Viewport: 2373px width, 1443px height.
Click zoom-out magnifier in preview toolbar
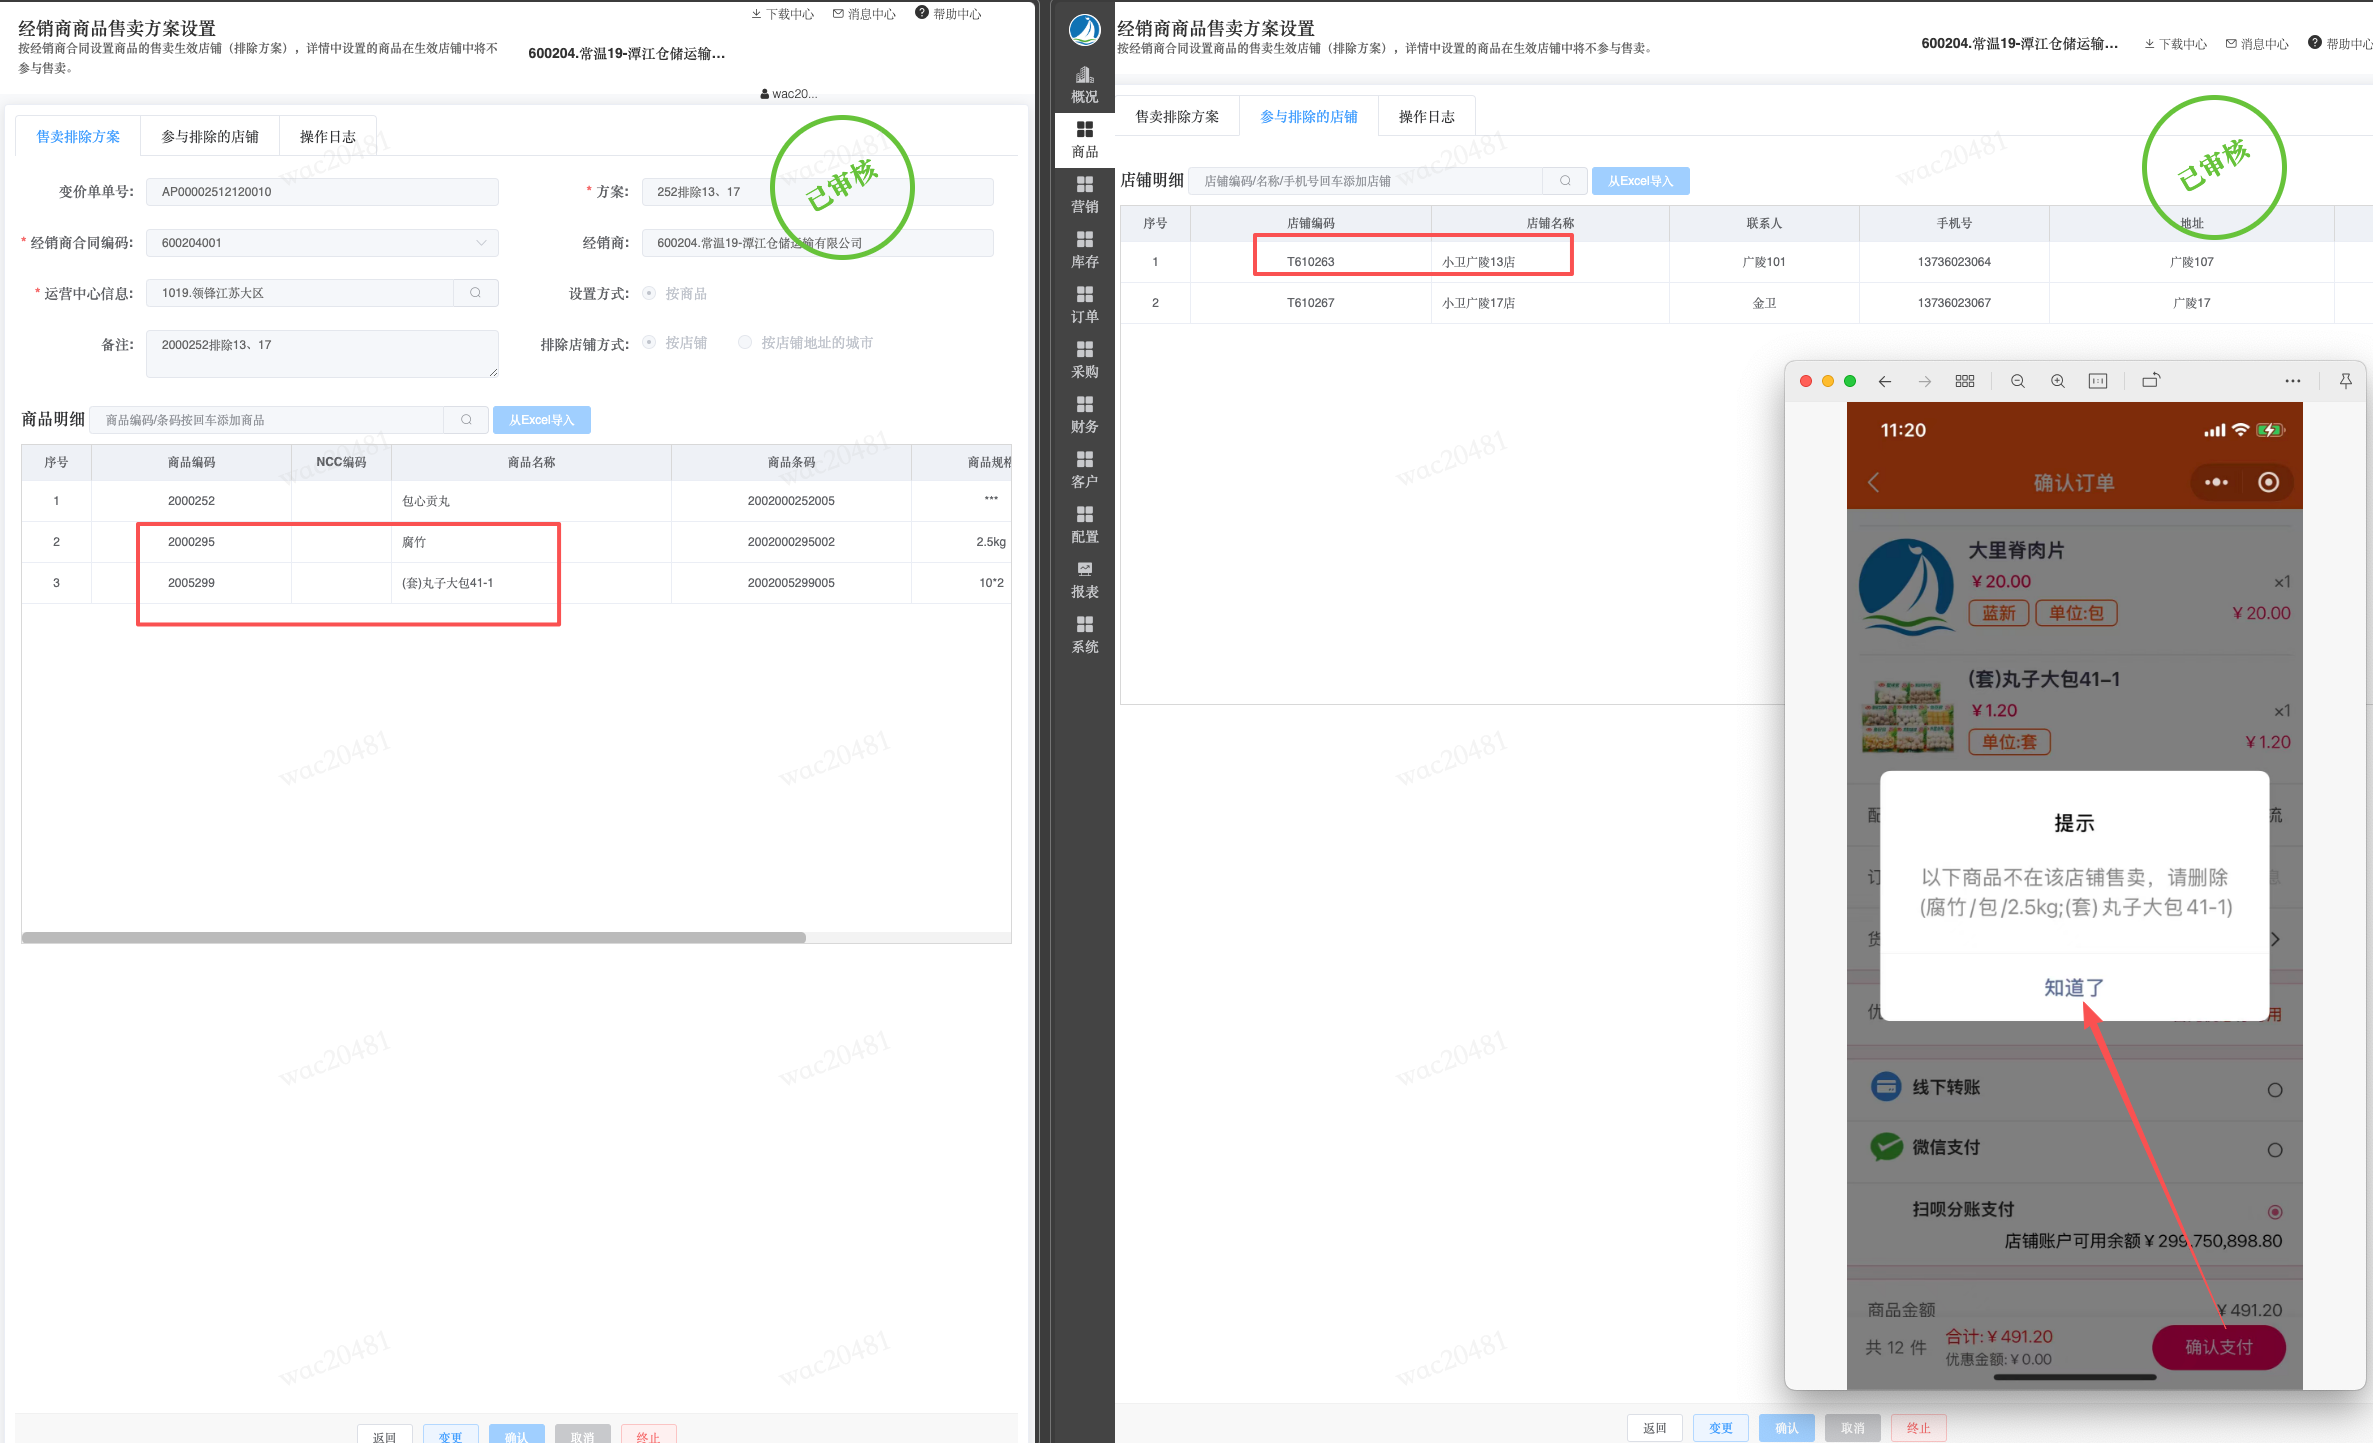pyautogui.click(x=2017, y=381)
